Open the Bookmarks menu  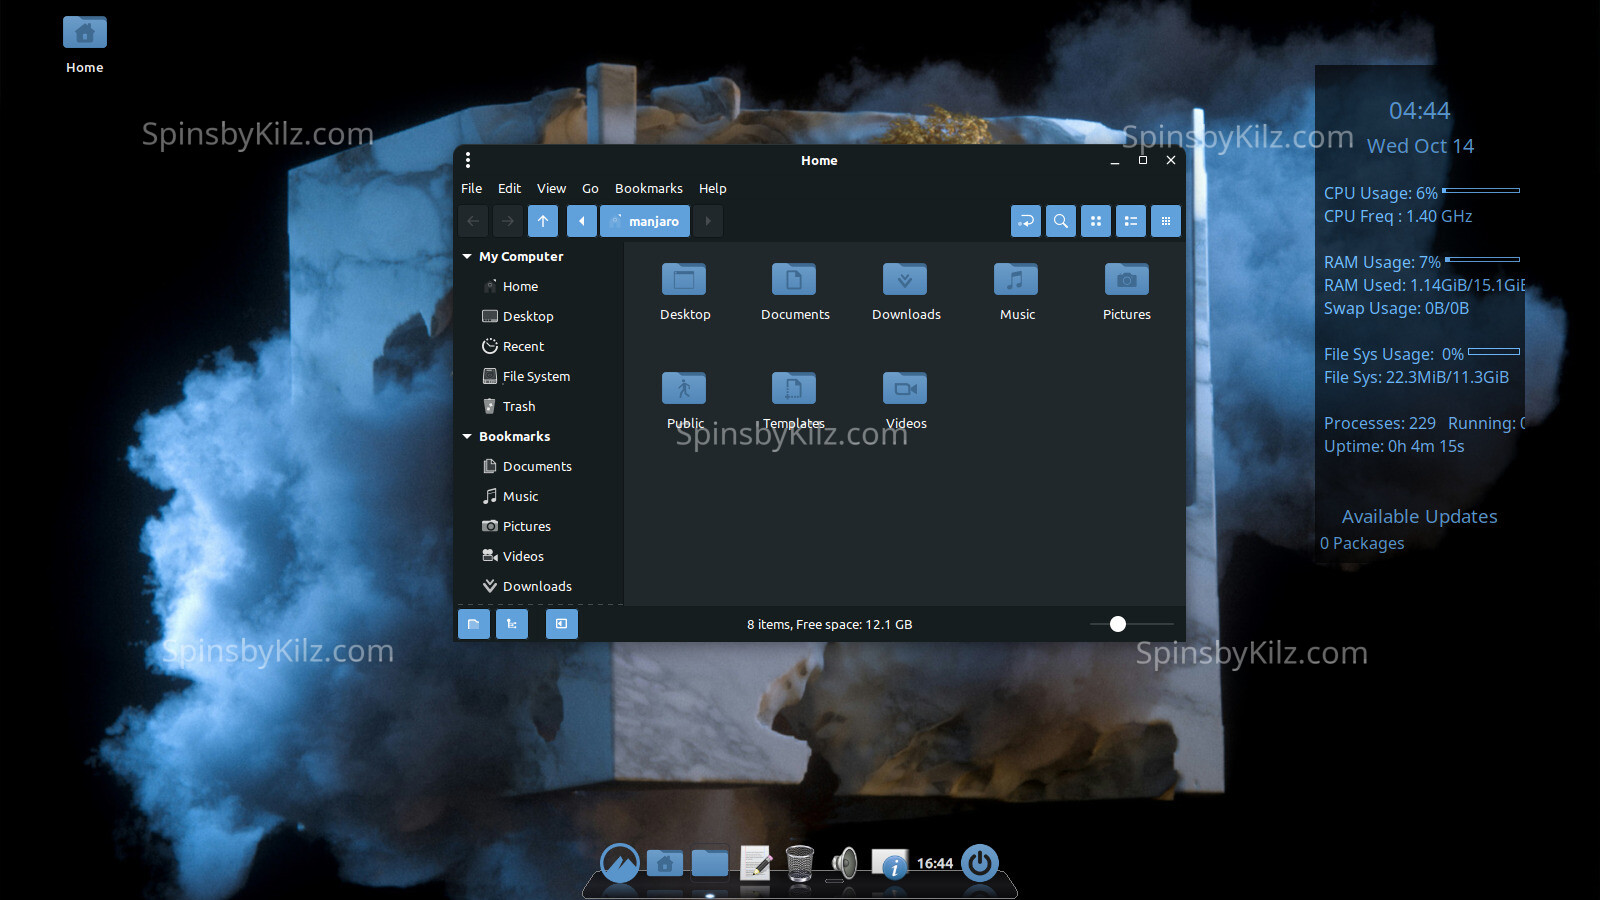pos(648,188)
